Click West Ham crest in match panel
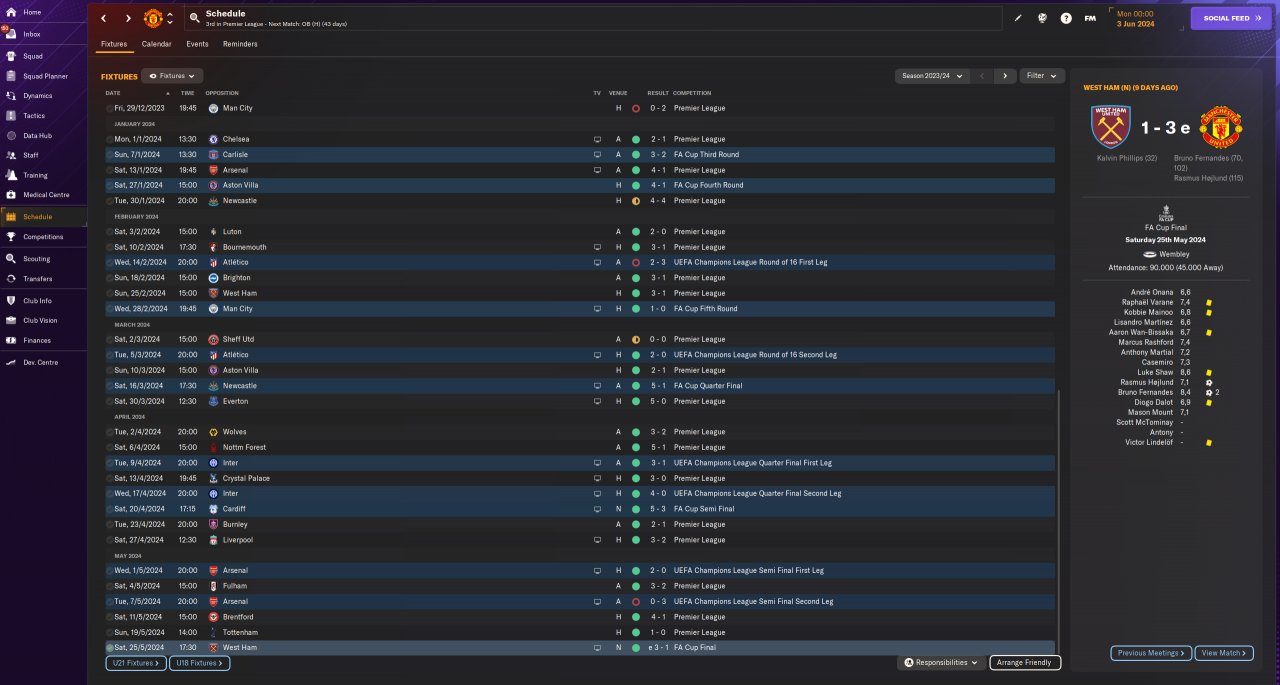1280x685 pixels. coord(1109,127)
